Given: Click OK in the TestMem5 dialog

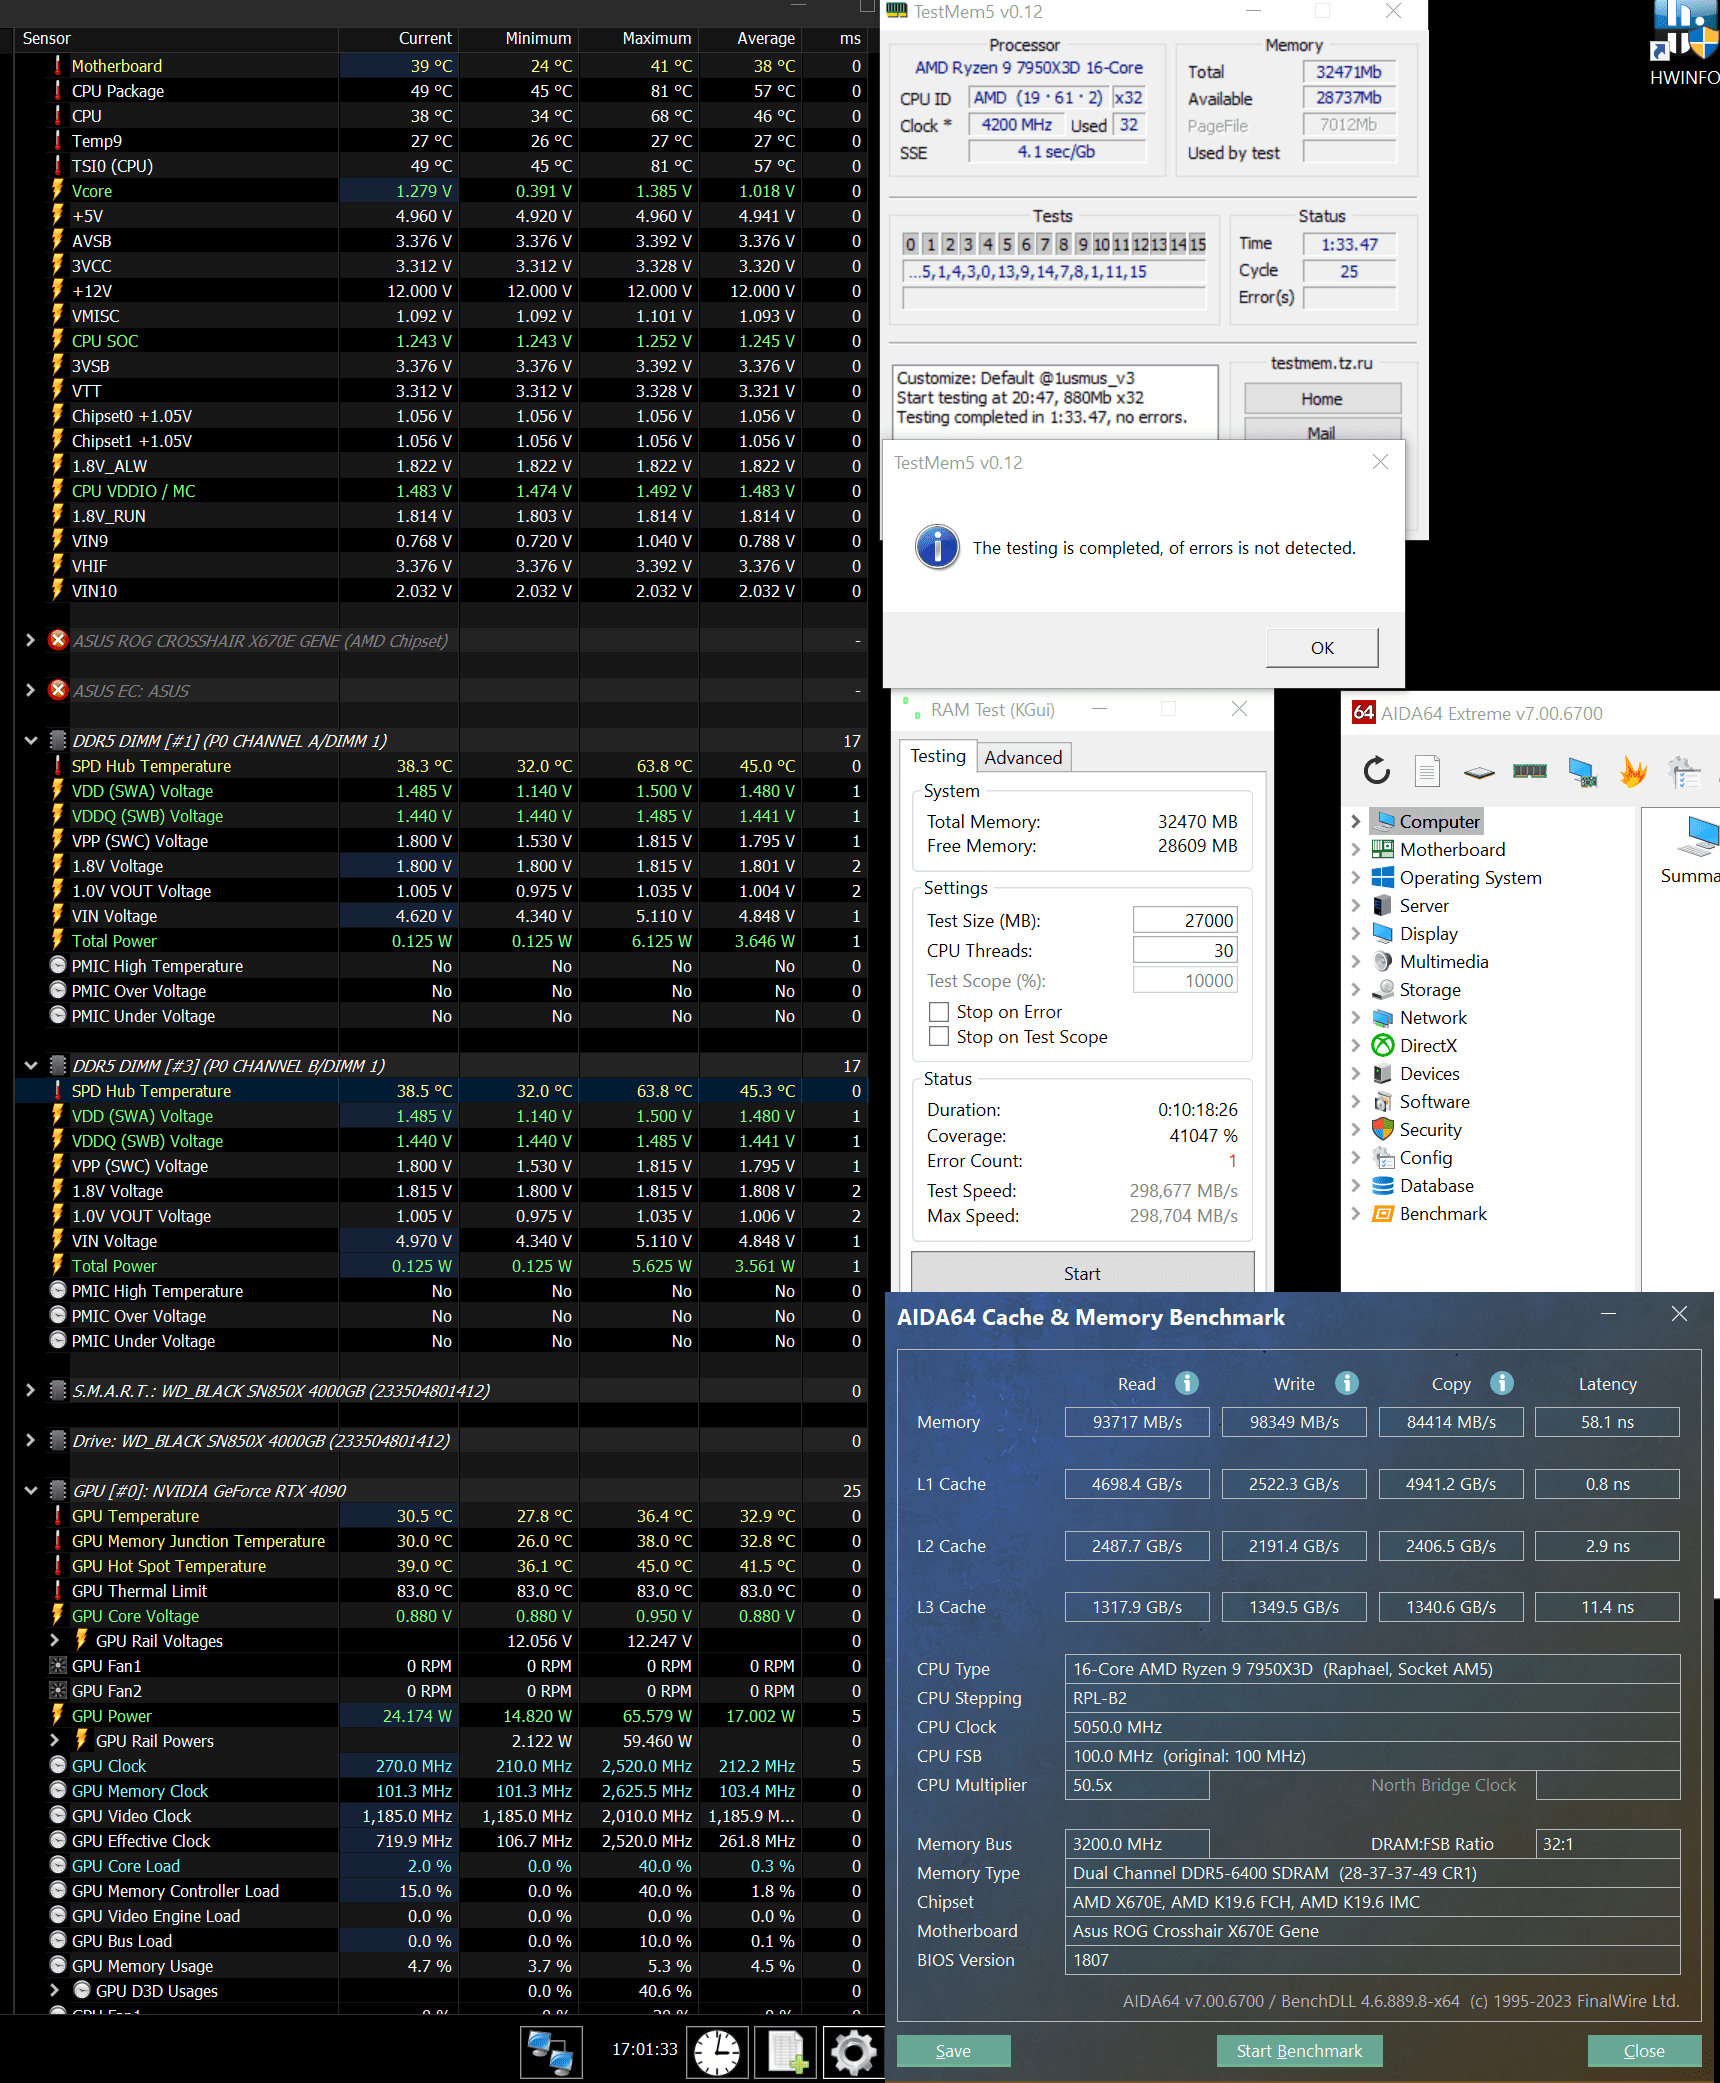Looking at the screenshot, I should pyautogui.click(x=1322, y=648).
